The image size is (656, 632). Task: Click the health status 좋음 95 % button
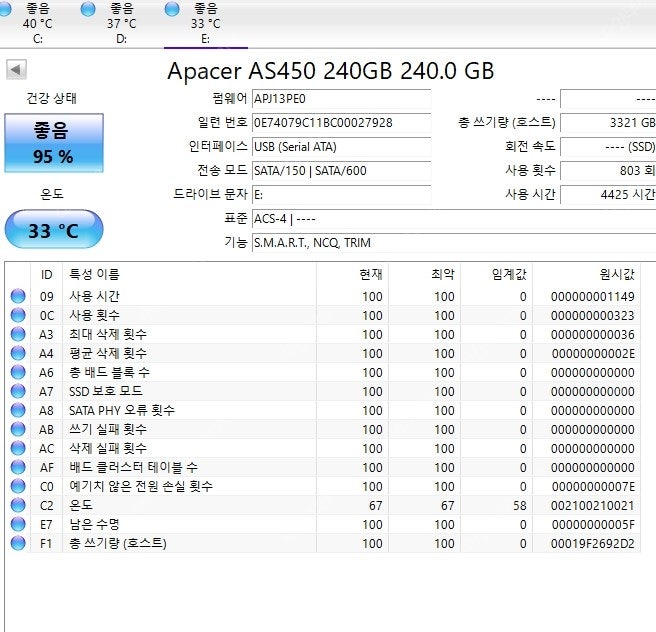point(54,143)
